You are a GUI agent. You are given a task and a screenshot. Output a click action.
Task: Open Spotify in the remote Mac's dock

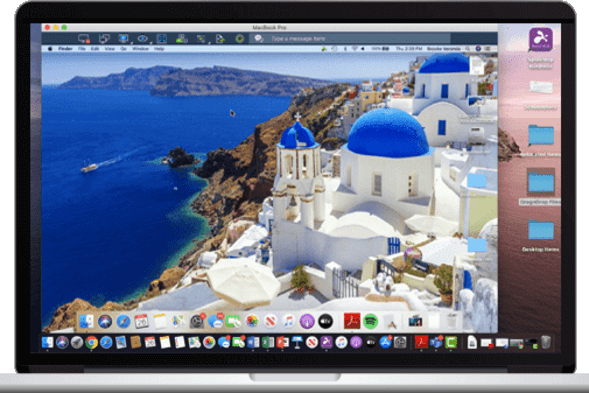pos(370,321)
